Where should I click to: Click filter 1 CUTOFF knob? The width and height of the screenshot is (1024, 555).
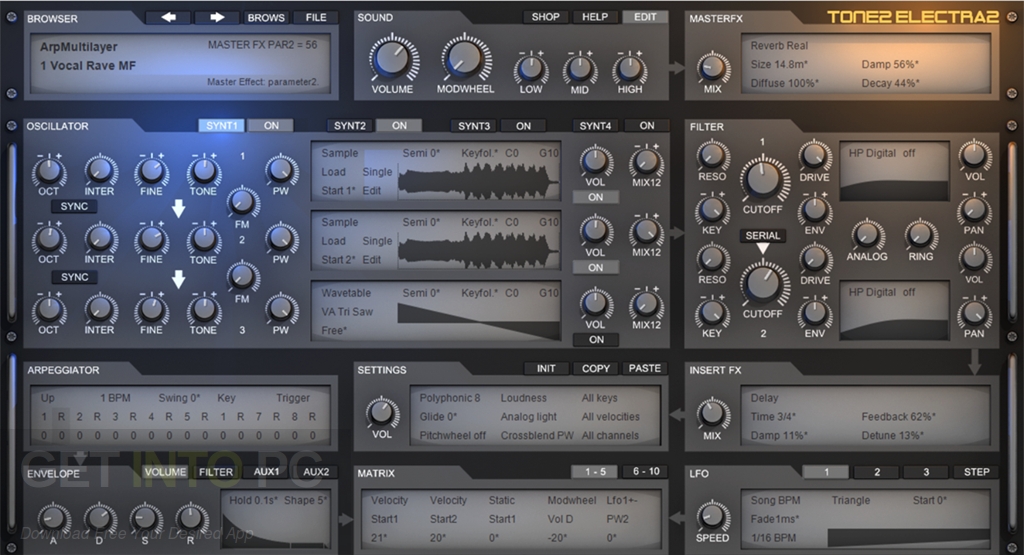click(763, 179)
